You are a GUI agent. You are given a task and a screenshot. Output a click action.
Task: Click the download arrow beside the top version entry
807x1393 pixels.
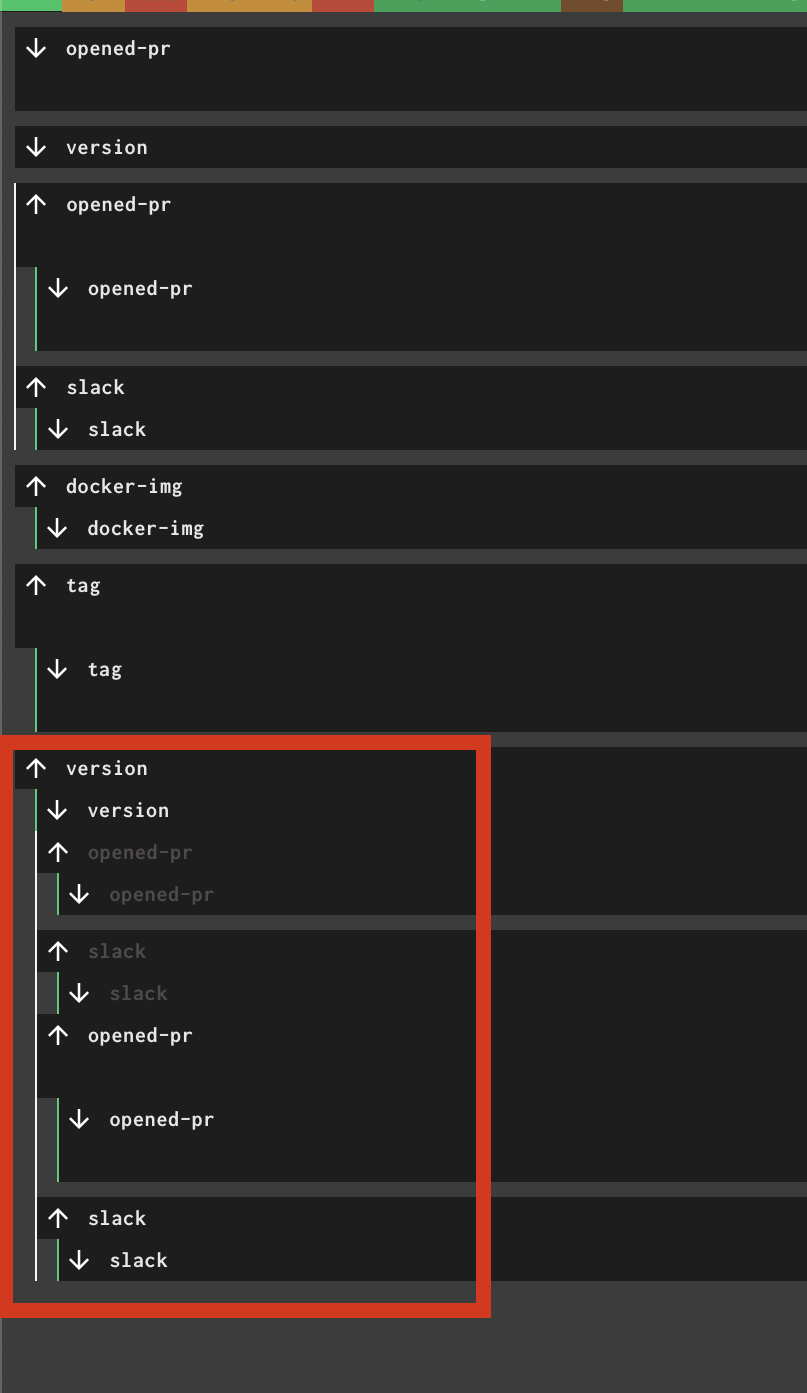coord(36,146)
